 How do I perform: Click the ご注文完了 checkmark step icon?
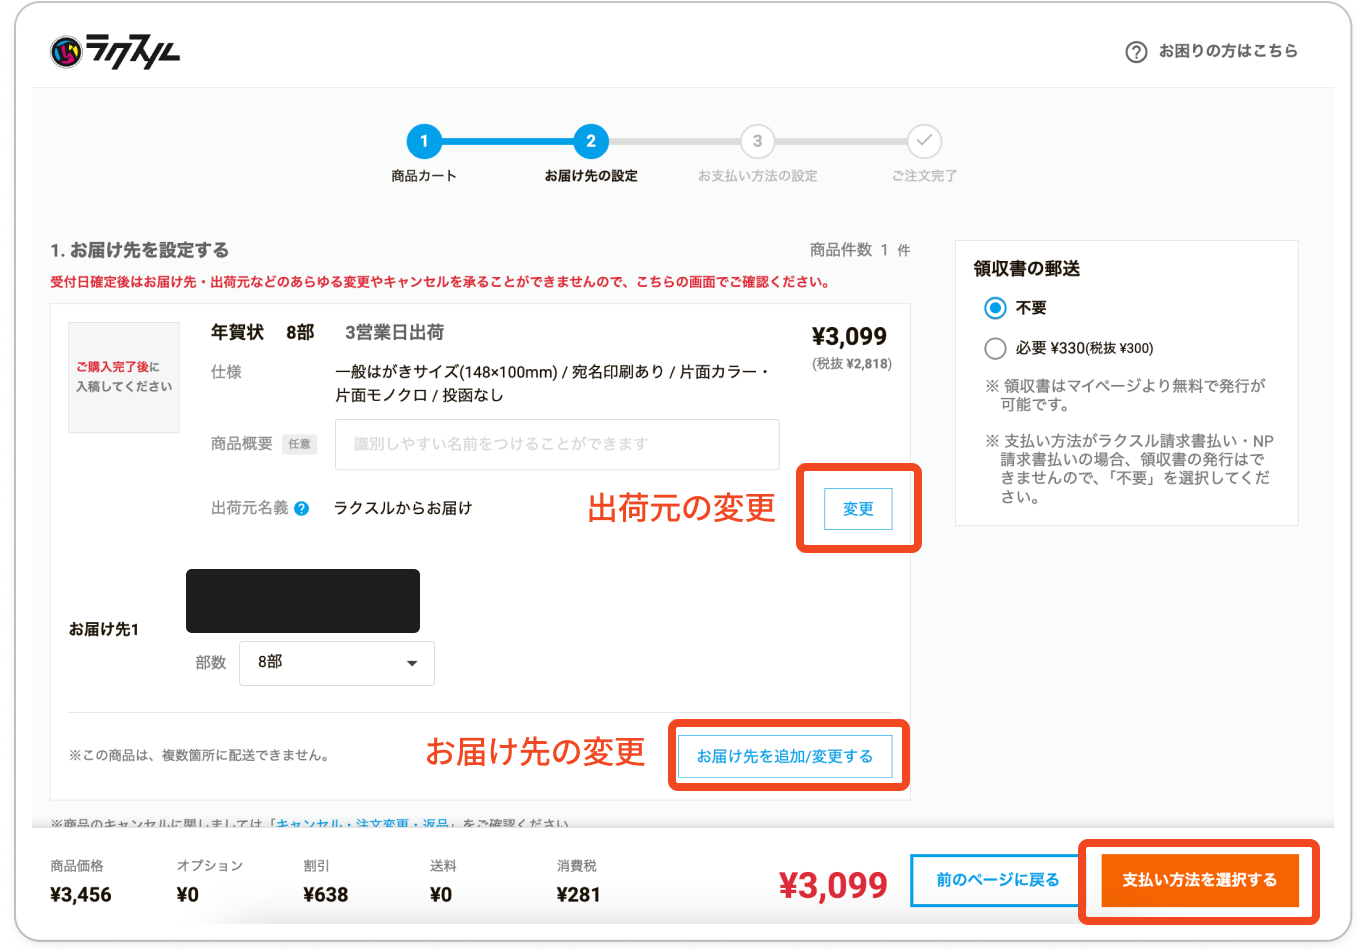pyautogui.click(x=924, y=142)
